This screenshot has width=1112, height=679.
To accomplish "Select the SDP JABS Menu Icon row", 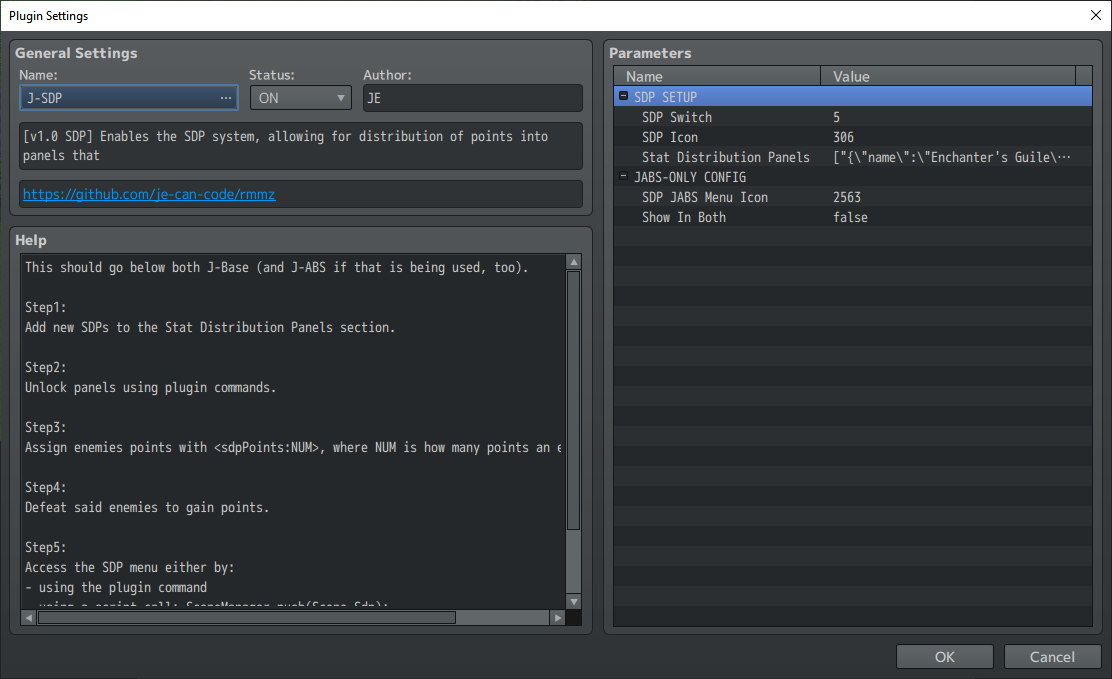I will point(852,197).
